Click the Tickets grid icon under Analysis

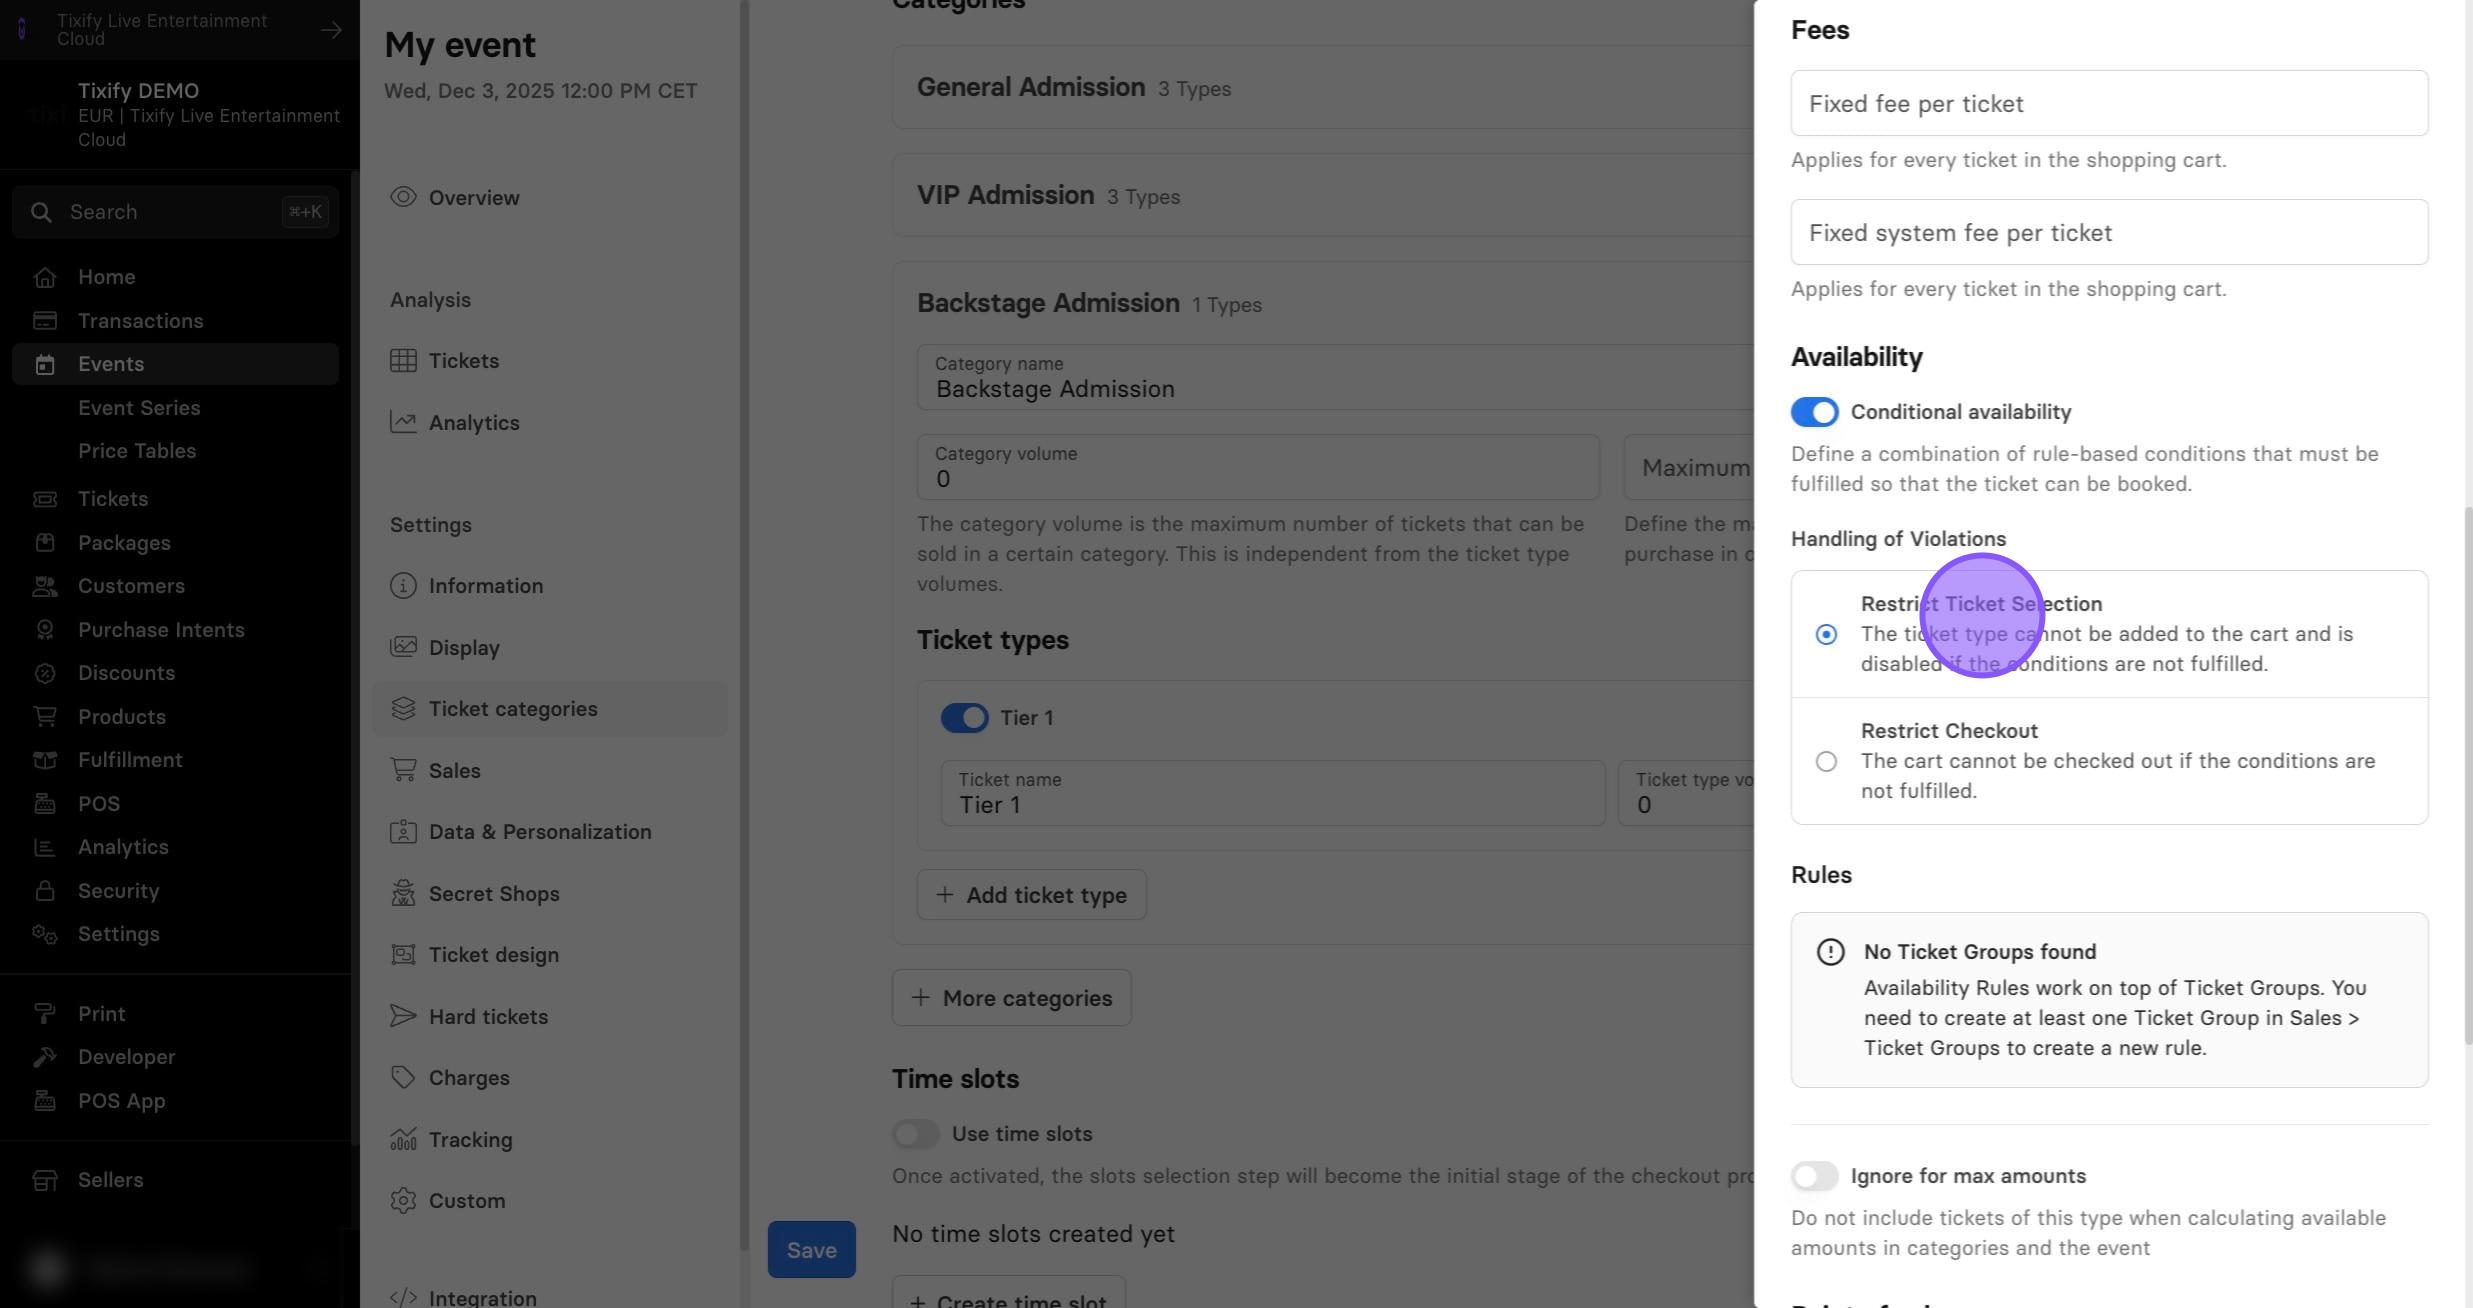click(403, 361)
